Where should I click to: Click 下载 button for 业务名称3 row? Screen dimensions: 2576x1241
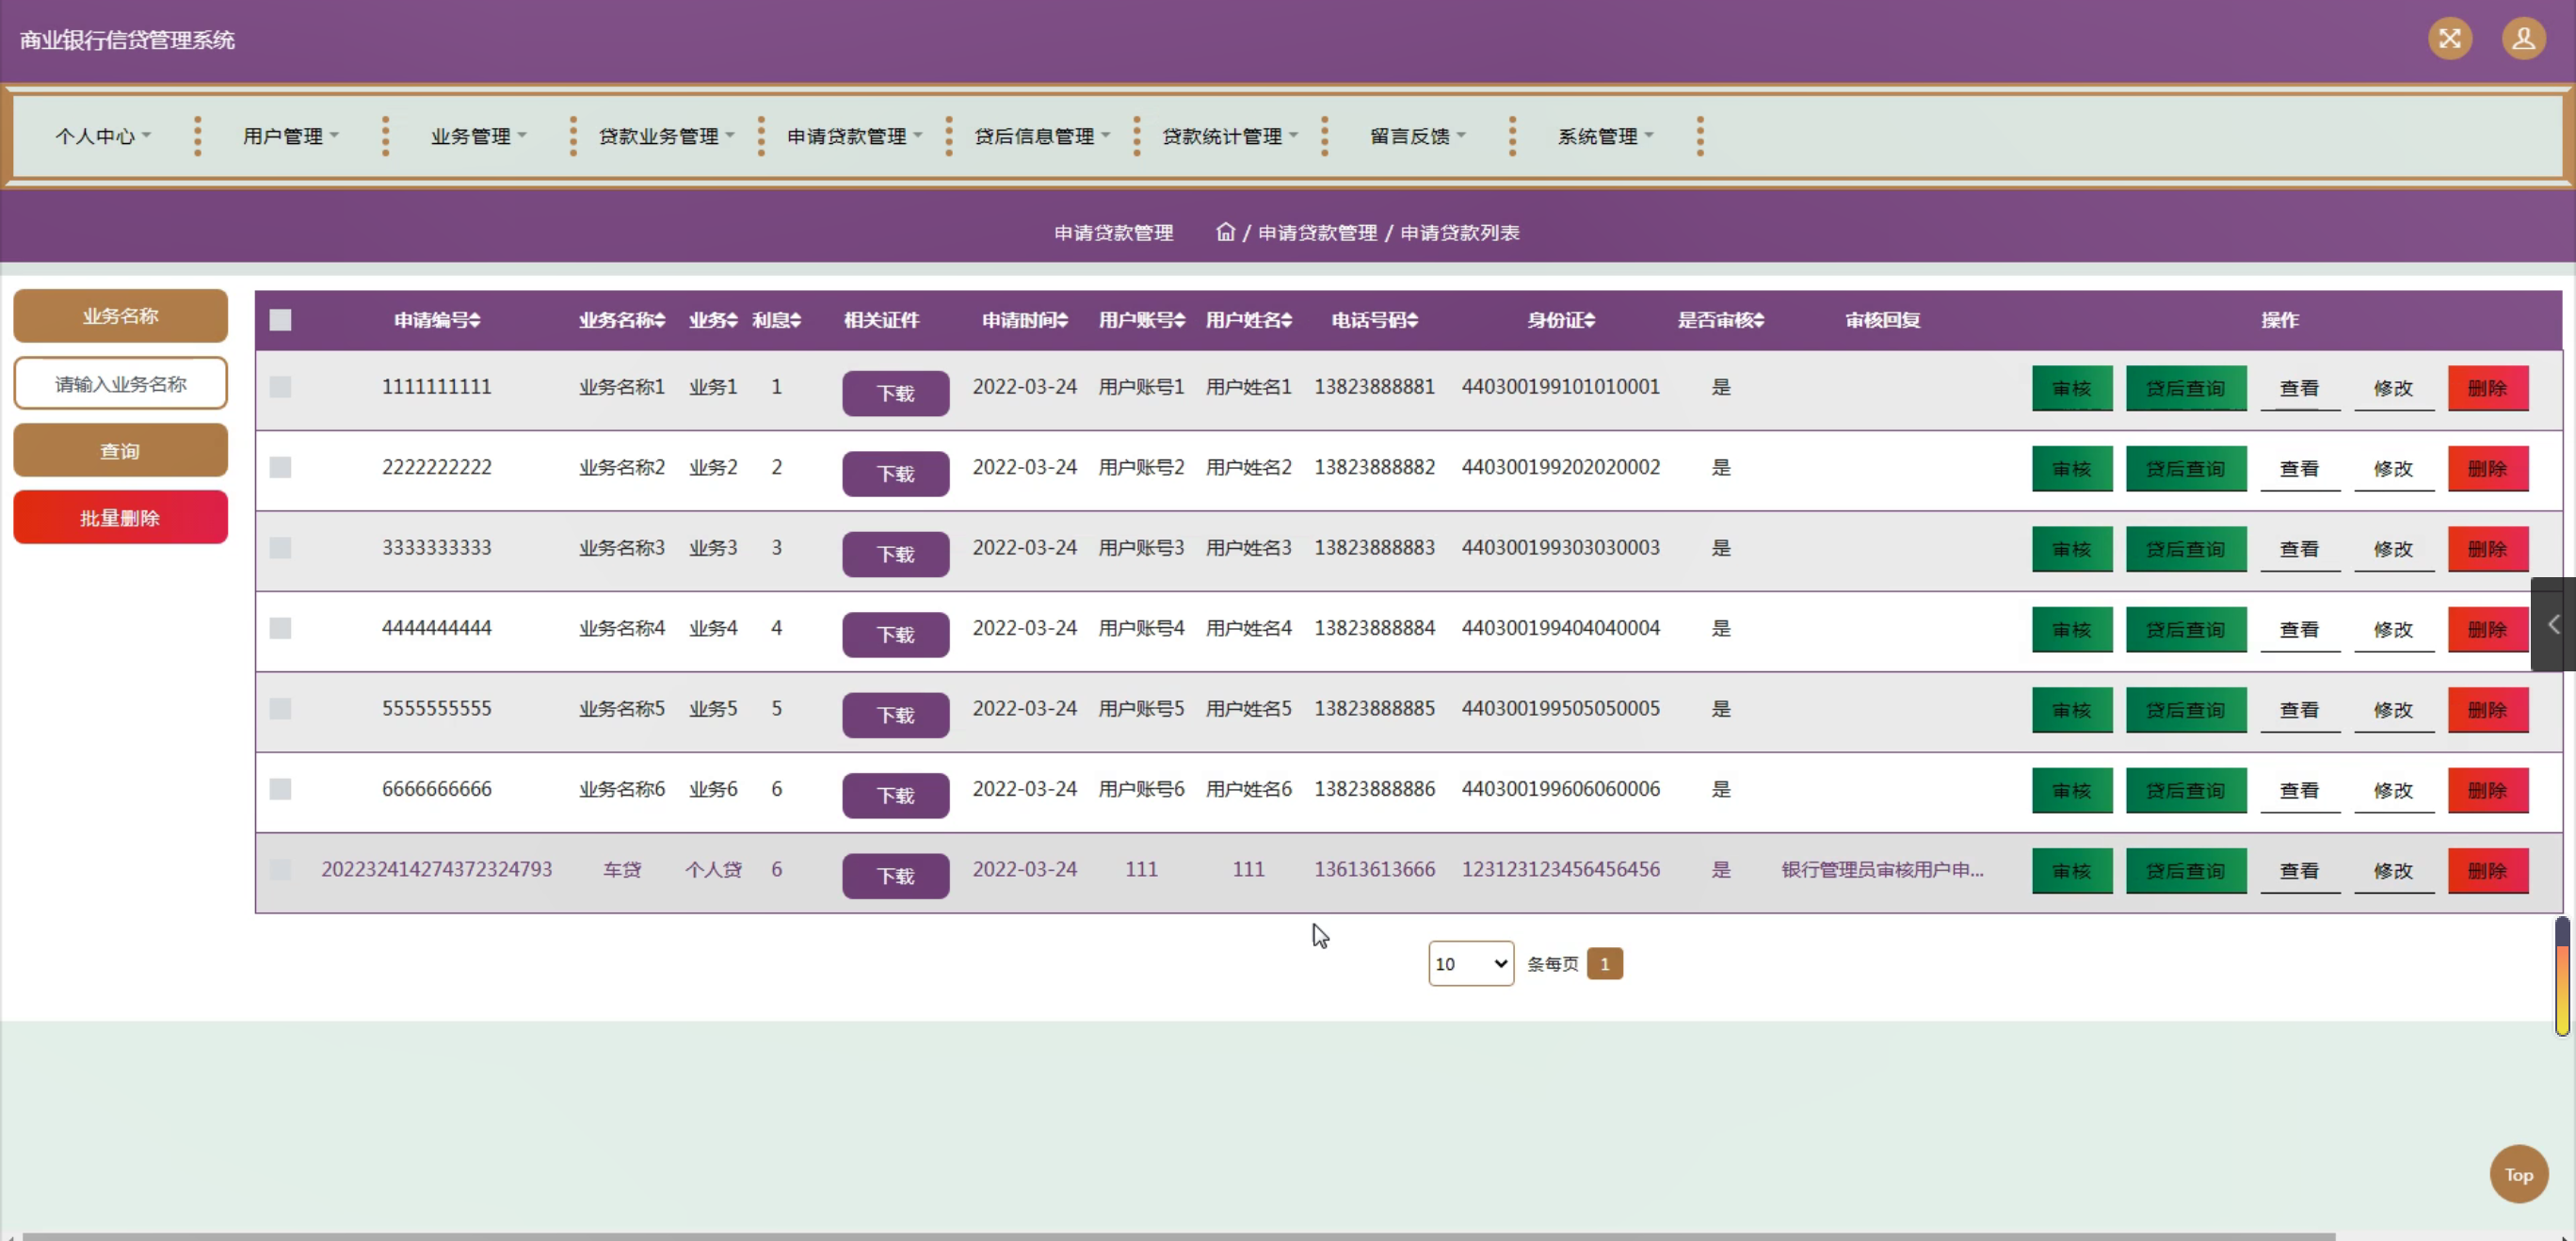coord(895,554)
